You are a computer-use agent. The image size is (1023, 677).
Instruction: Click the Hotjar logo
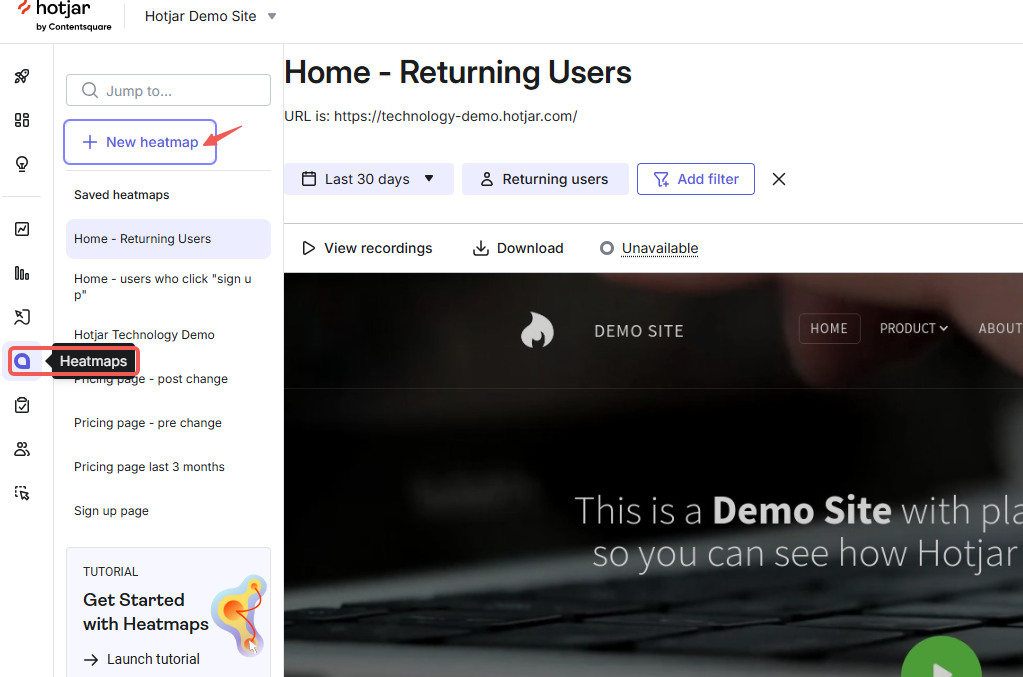(x=64, y=16)
